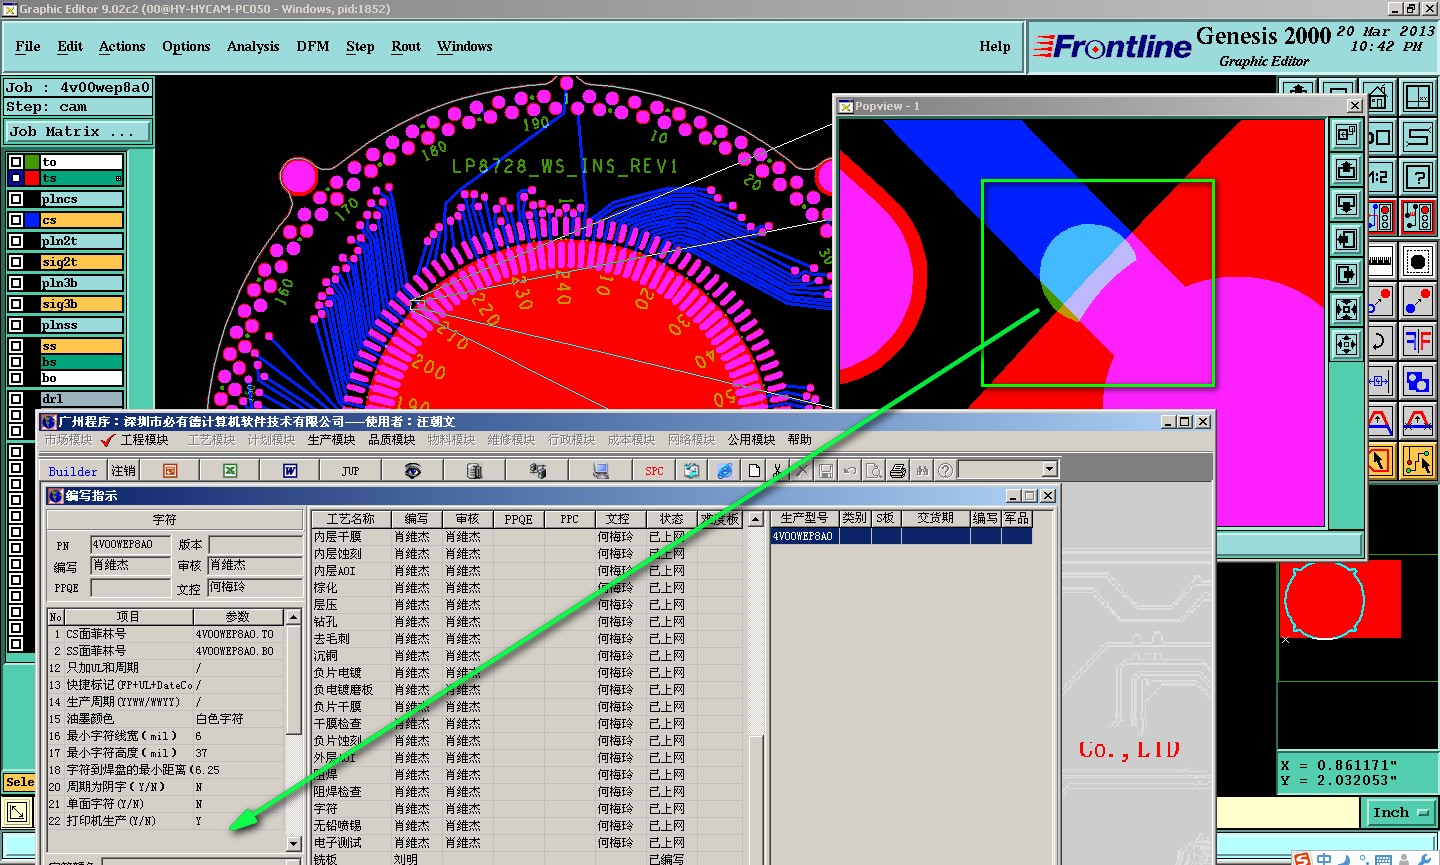Click the green color swatch of layer to

pyautogui.click(x=32, y=162)
